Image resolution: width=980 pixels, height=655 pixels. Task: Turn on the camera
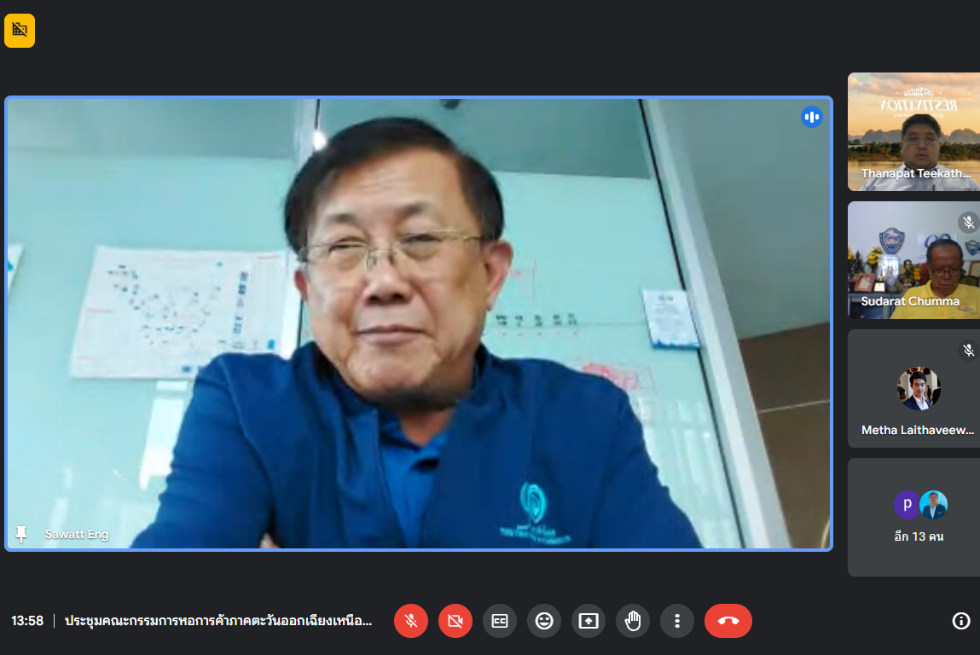(x=455, y=621)
